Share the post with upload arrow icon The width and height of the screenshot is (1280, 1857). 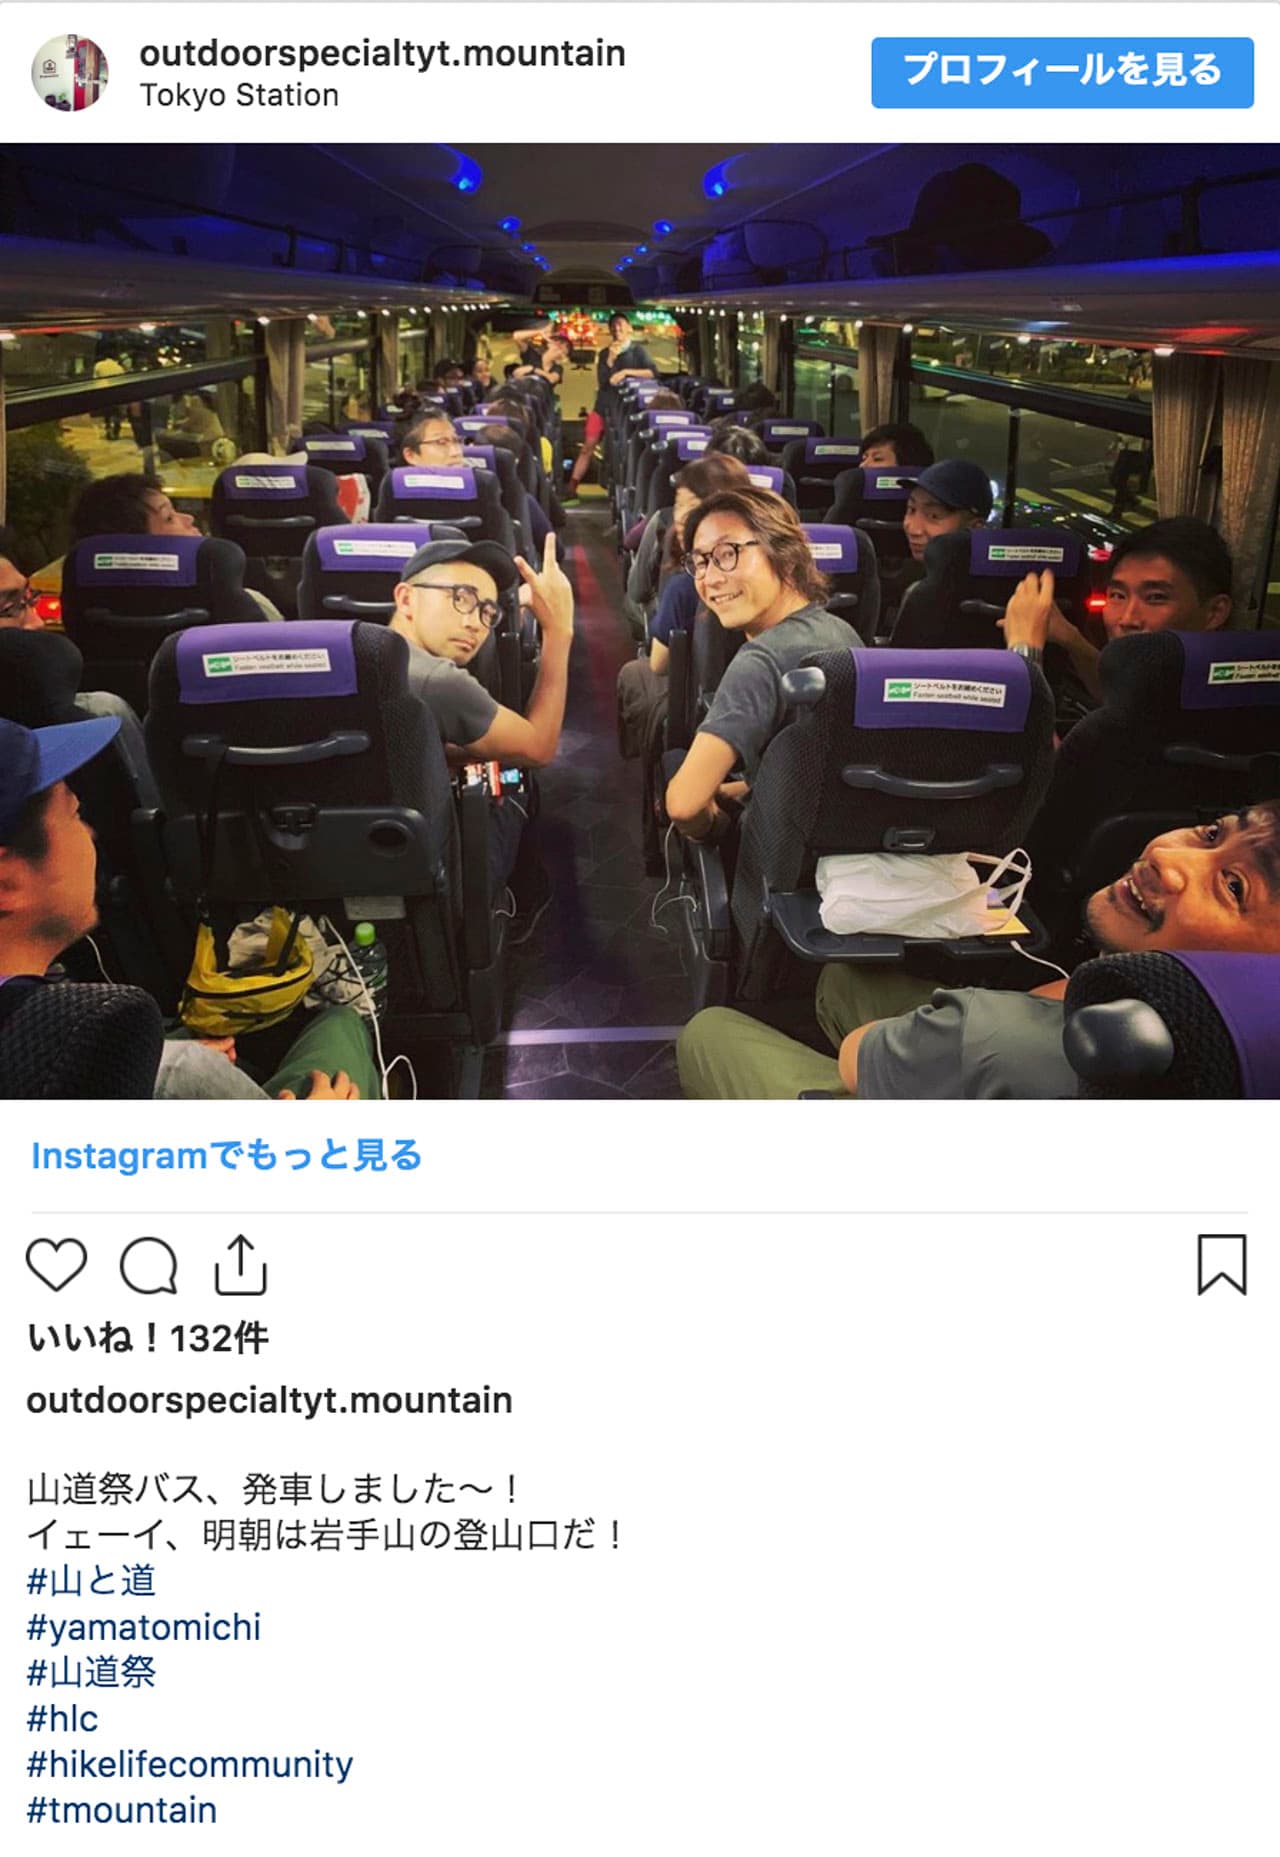[x=241, y=1265]
